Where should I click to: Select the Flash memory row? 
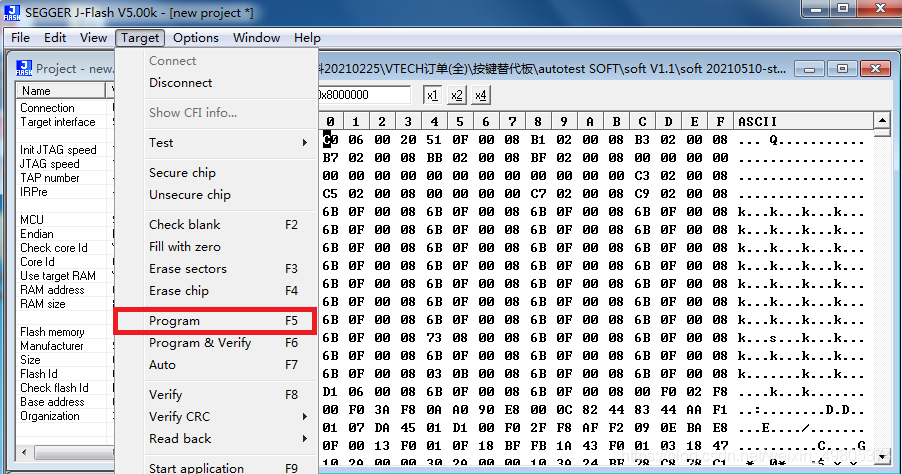(63, 332)
